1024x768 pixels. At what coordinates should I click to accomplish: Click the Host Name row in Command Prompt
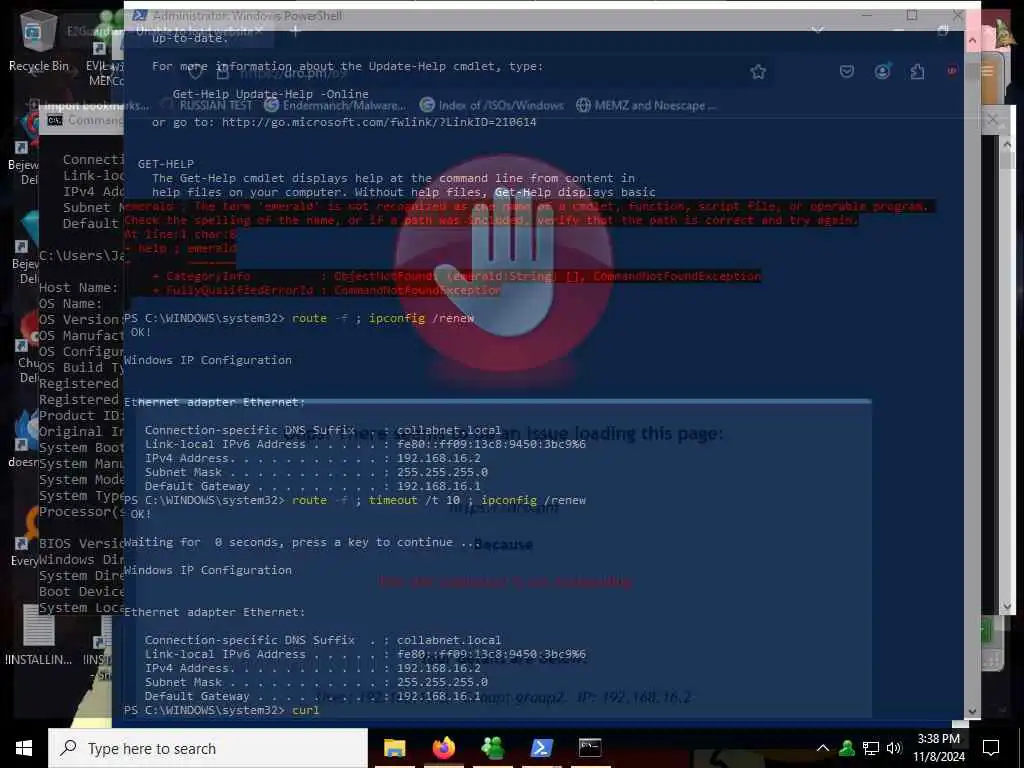tap(78, 287)
